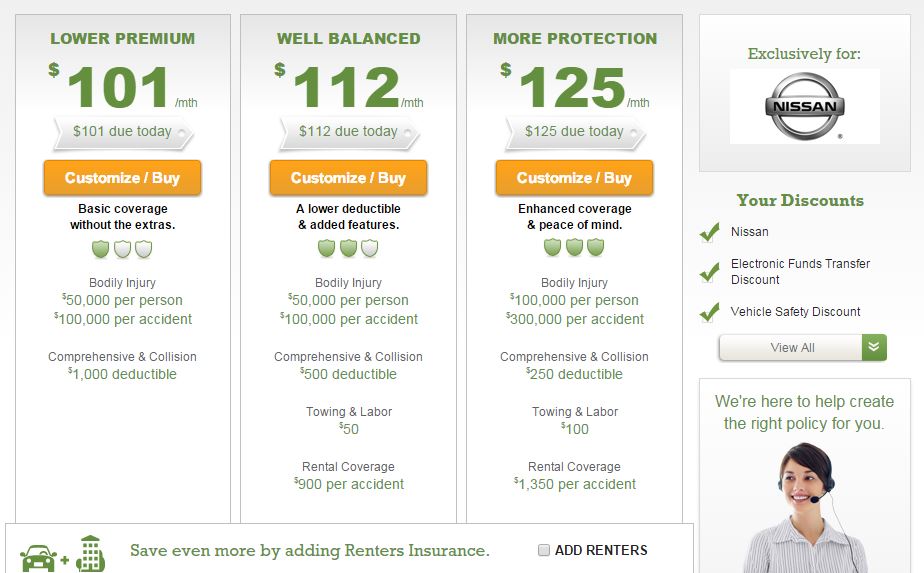Viewport: 924px width, 573px height.
Task: Select the $125 due today price tag
Action: [575, 133]
